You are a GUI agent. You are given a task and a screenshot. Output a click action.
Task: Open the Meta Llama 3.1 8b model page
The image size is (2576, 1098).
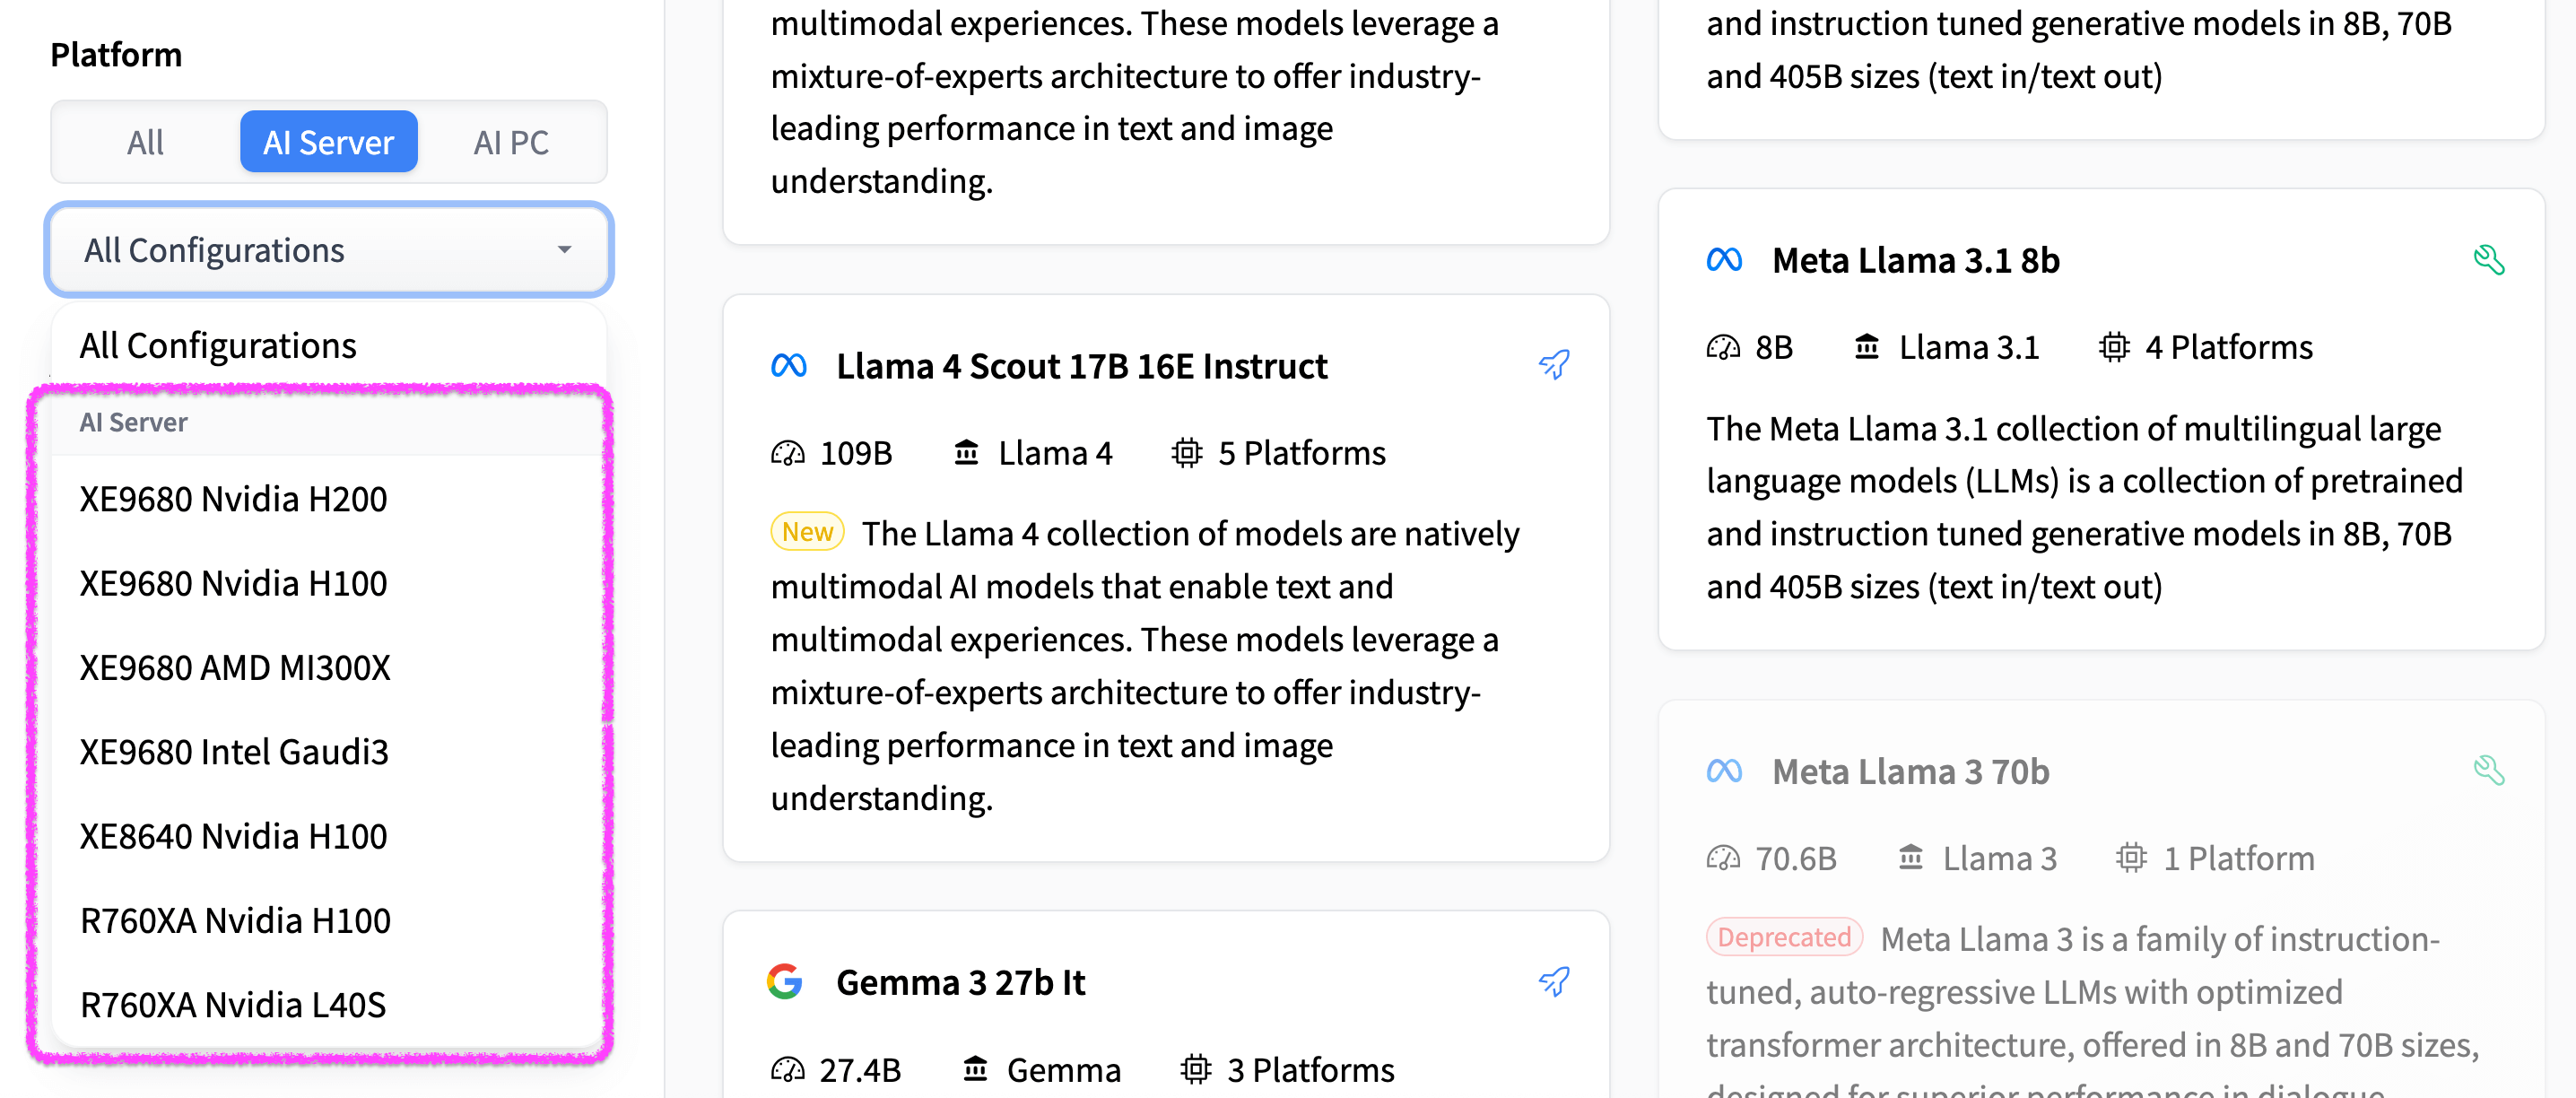click(x=1915, y=260)
